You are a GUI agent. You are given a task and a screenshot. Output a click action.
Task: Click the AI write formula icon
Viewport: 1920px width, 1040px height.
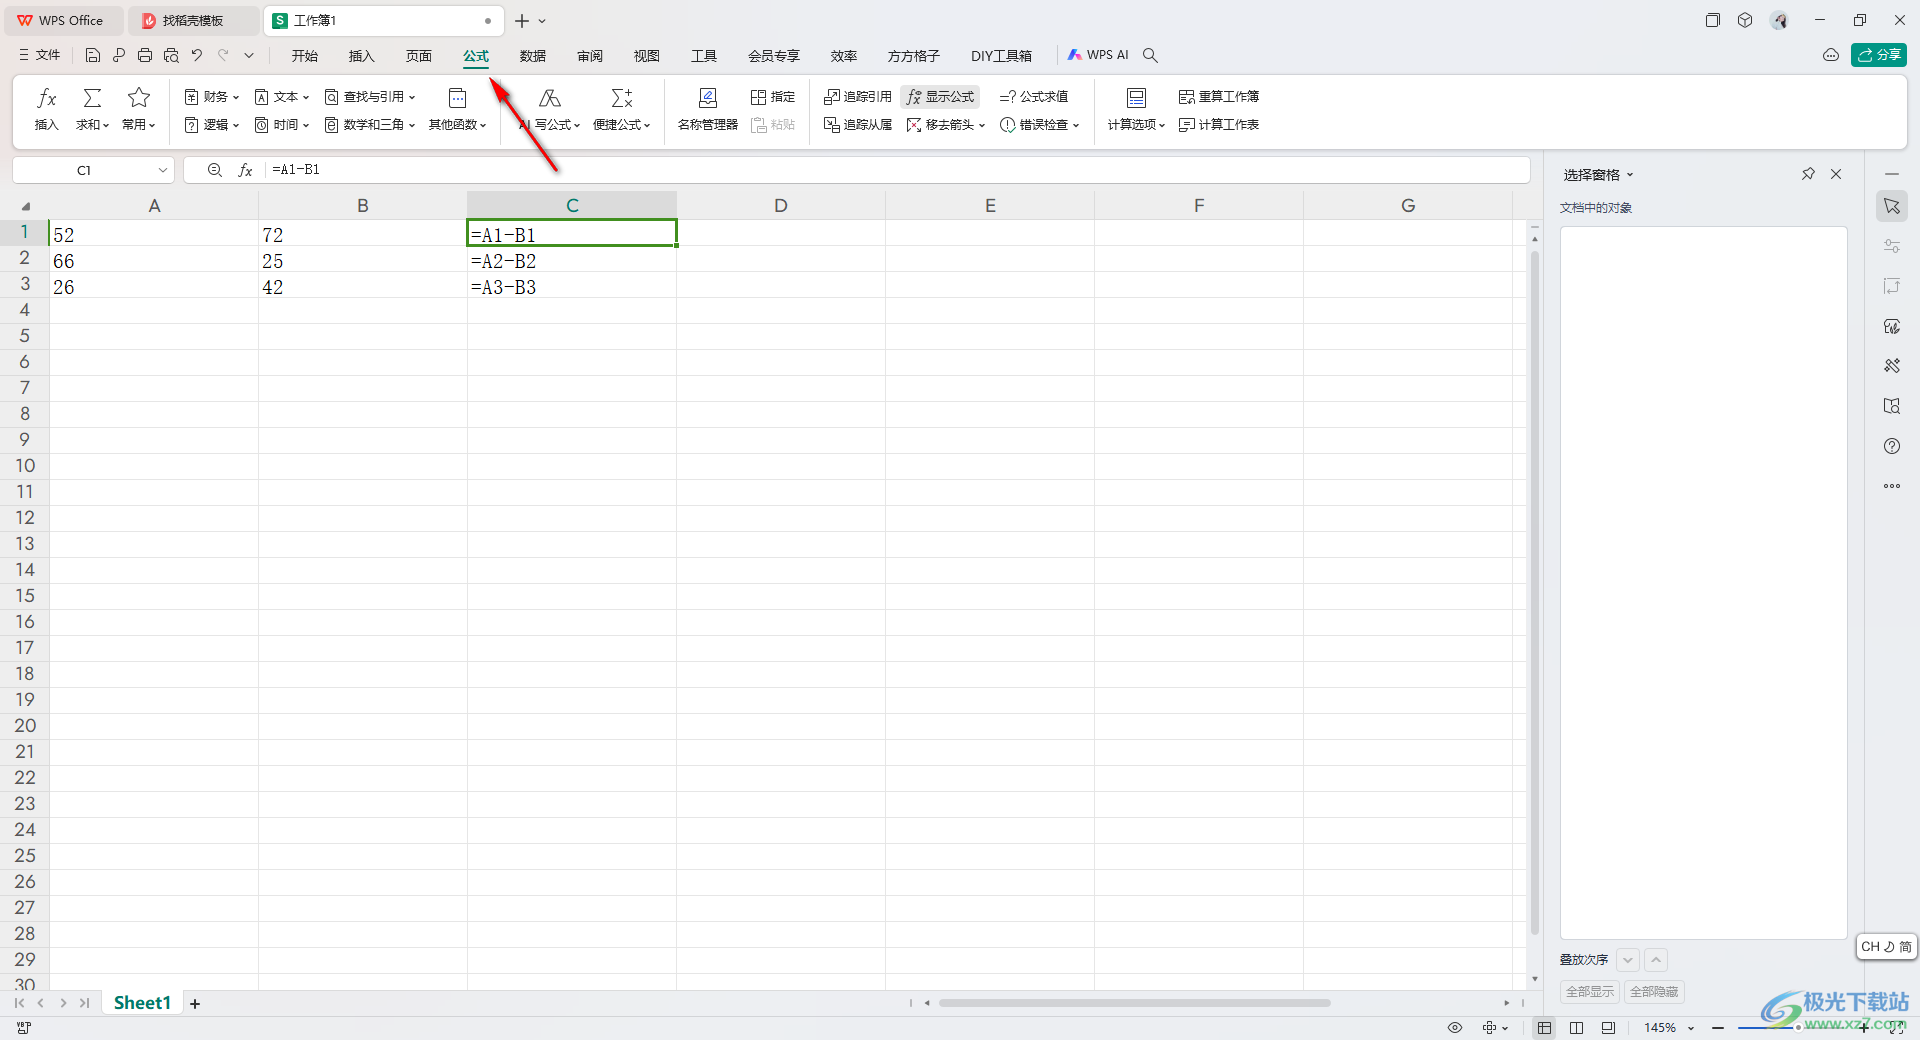pyautogui.click(x=549, y=98)
